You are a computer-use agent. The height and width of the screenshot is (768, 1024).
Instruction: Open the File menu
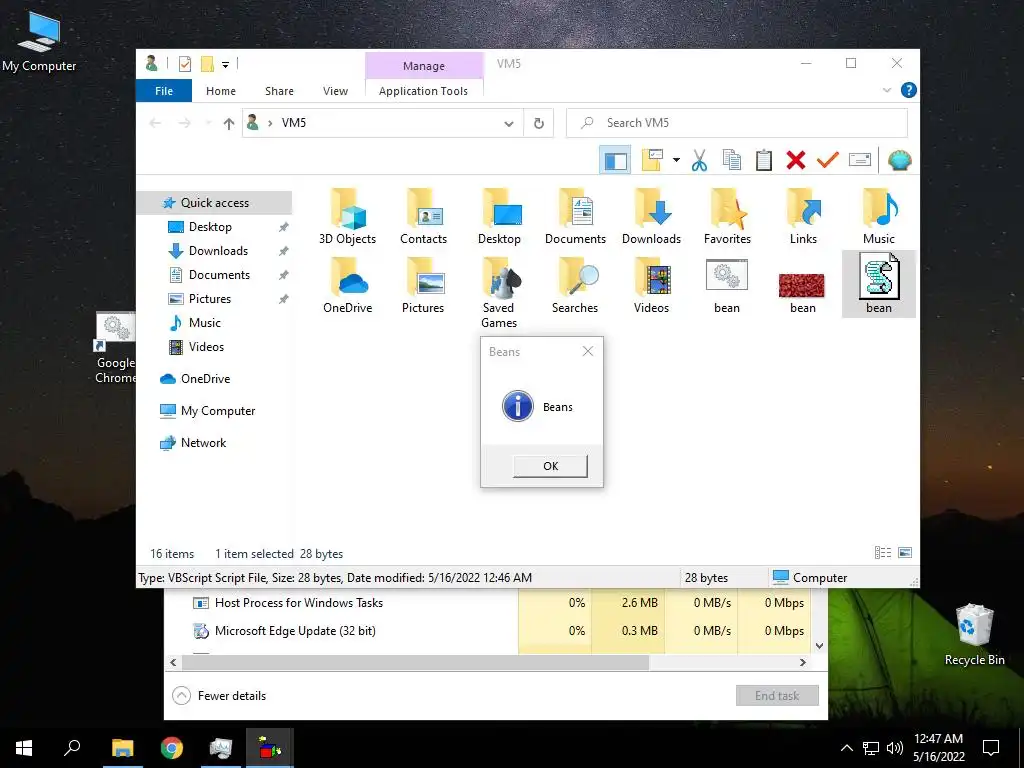[164, 91]
